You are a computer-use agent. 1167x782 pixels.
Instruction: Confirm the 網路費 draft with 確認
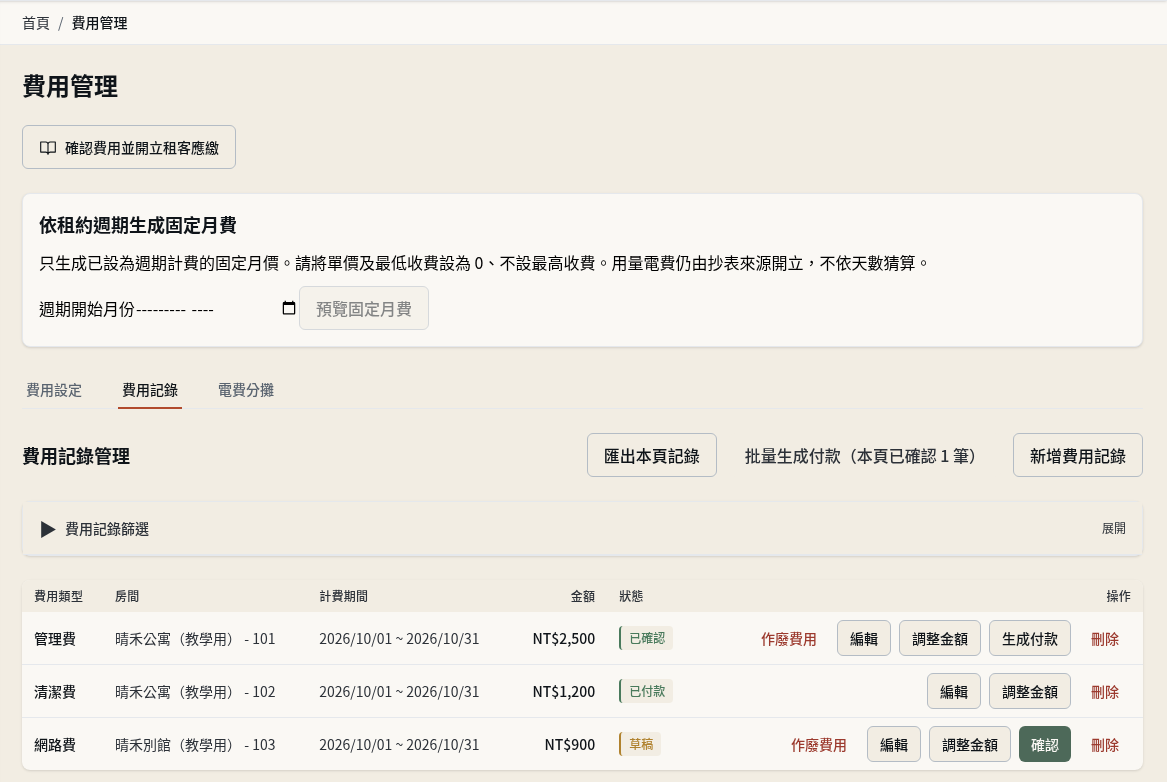click(x=1045, y=744)
